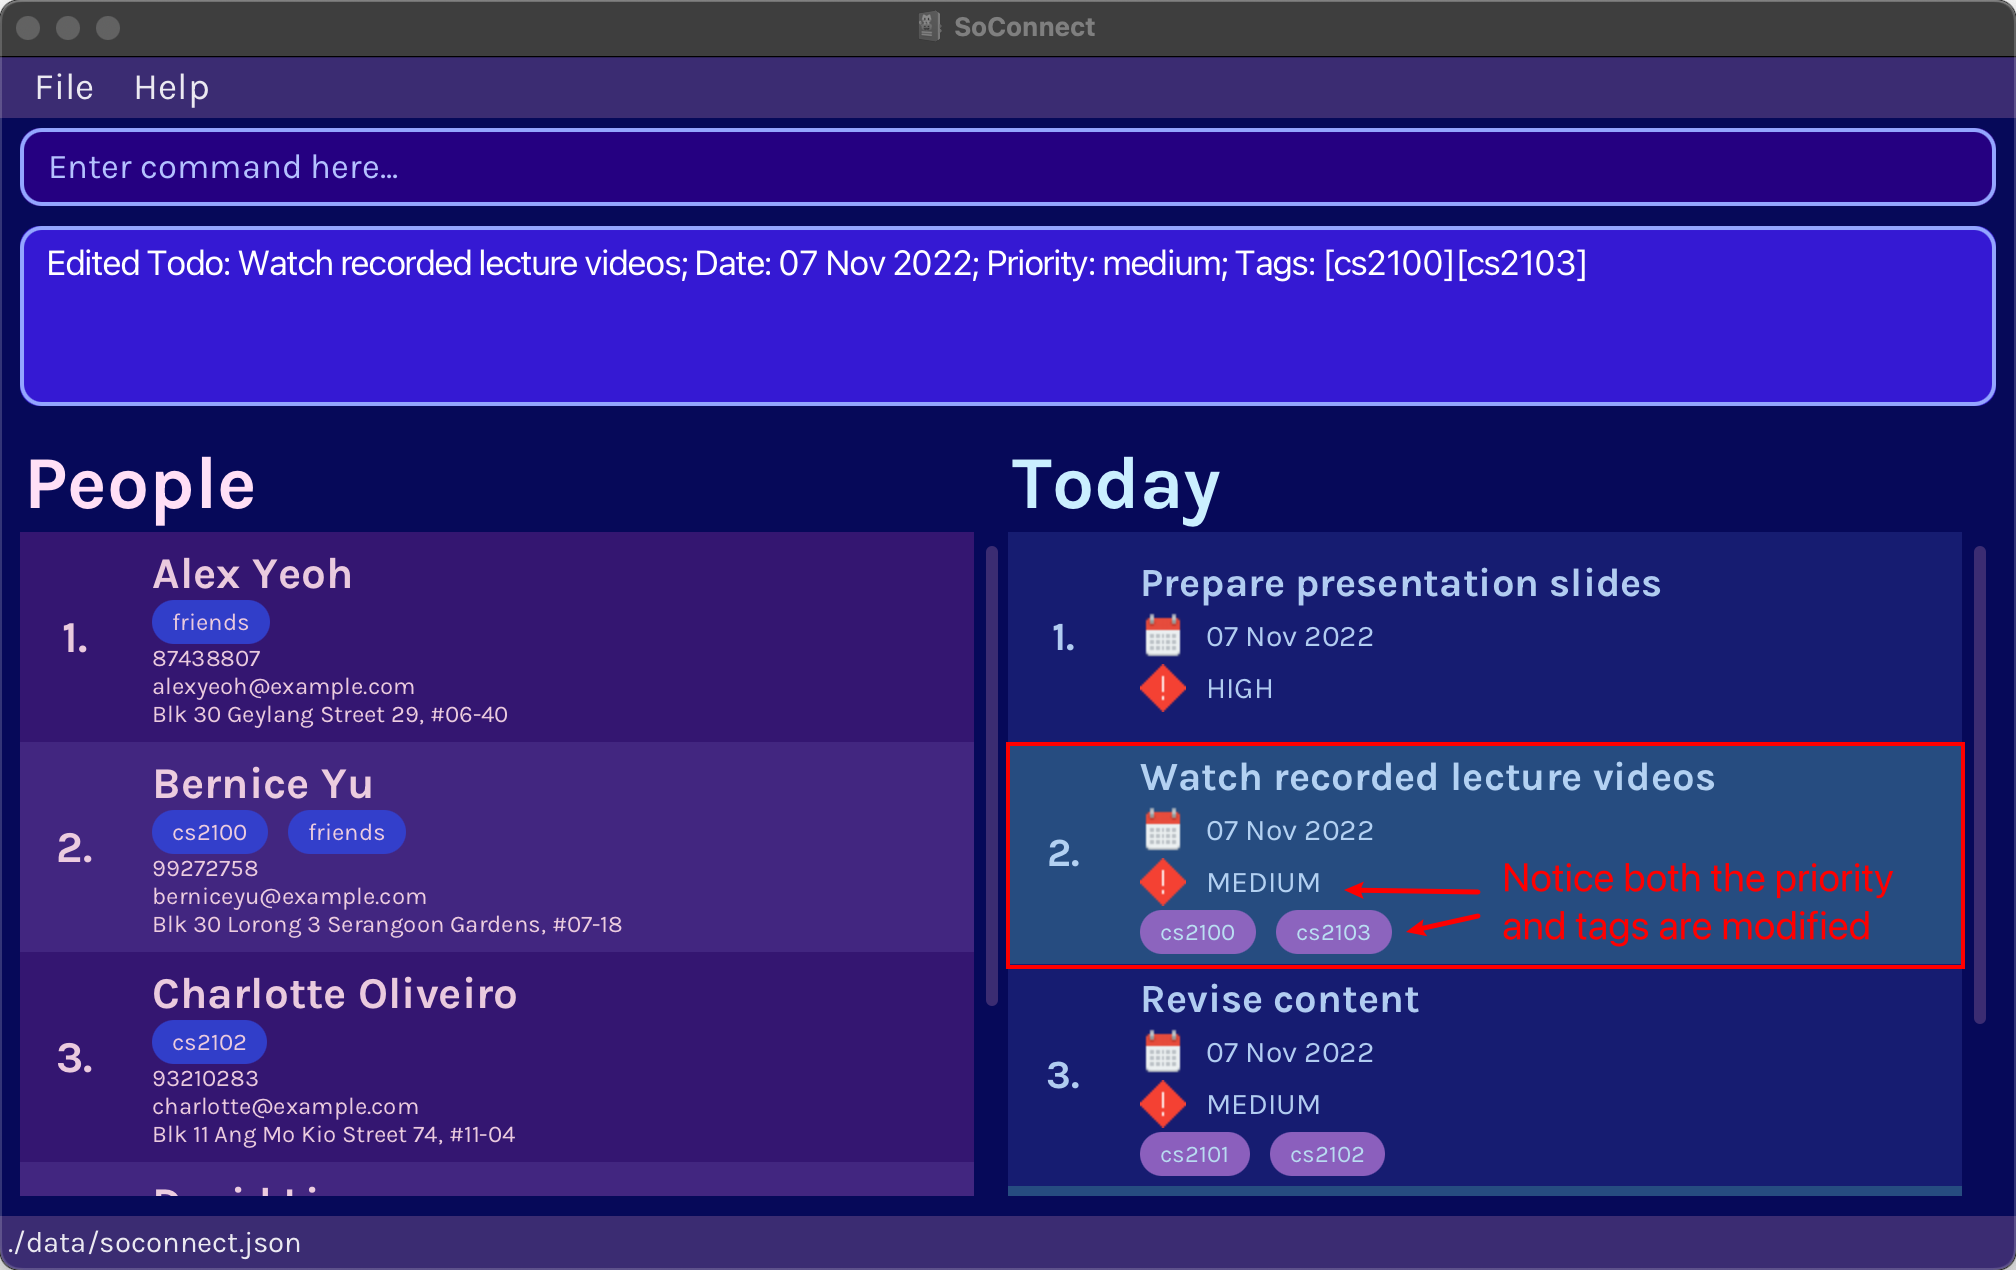
Task: Click Alex Yeoh's phone number 87438807
Action: [206, 658]
